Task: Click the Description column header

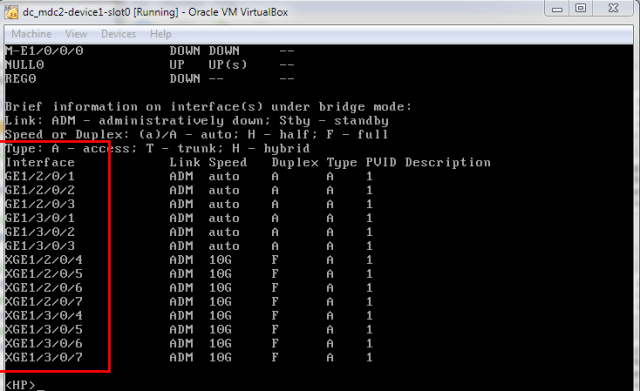Action: pos(448,162)
